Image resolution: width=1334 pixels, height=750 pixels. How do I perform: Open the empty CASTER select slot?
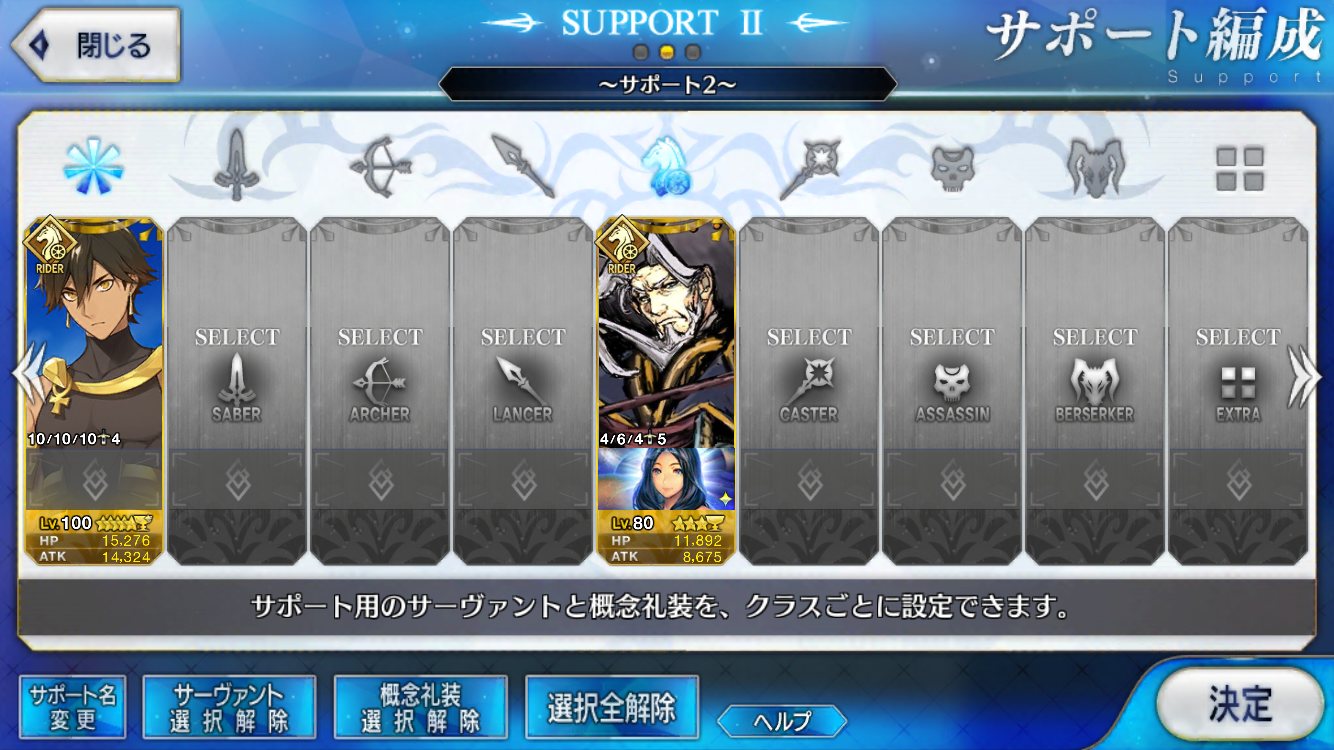pyautogui.click(x=809, y=392)
